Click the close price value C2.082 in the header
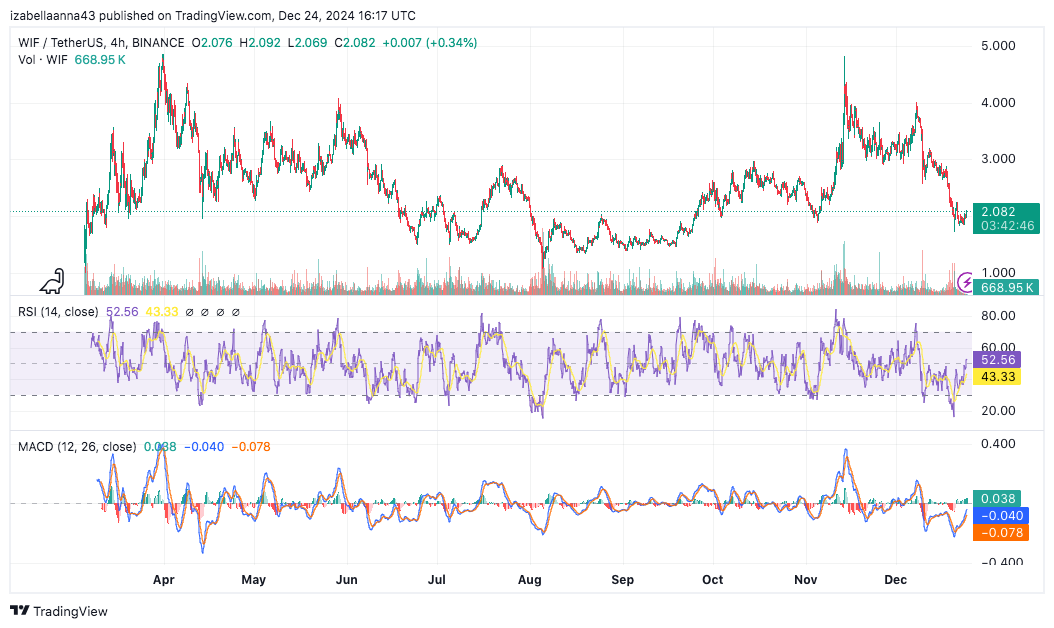The width and height of the screenshot is (1054, 628). coord(354,42)
